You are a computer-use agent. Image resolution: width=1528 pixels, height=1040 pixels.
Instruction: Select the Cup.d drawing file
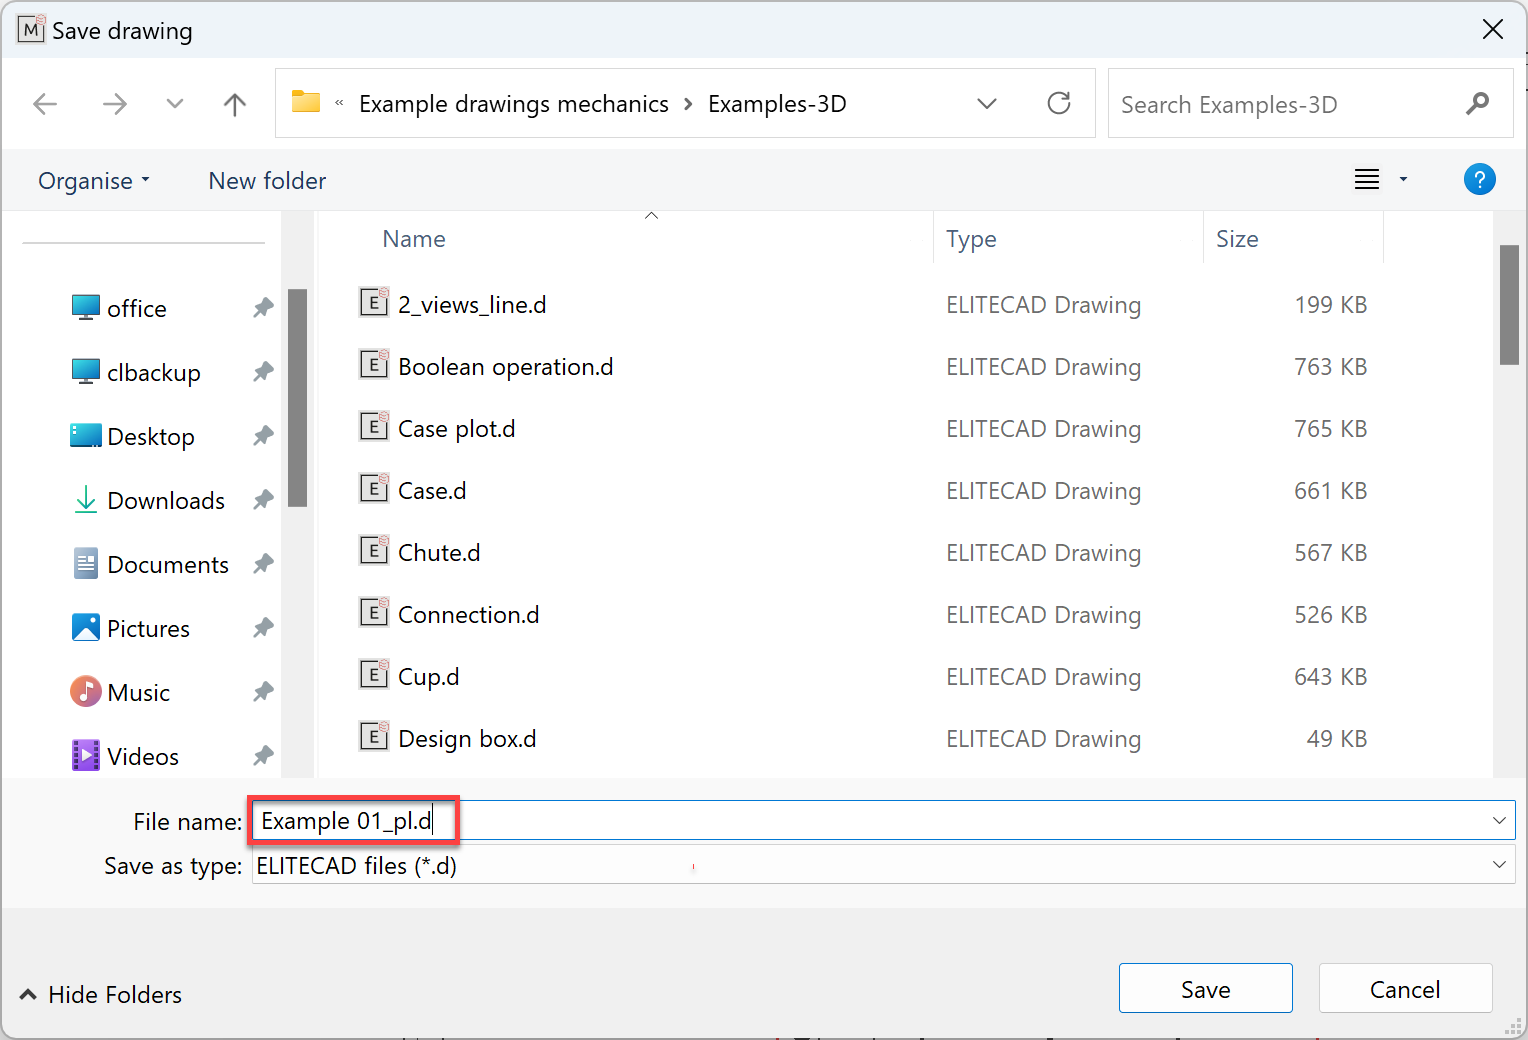[429, 677]
